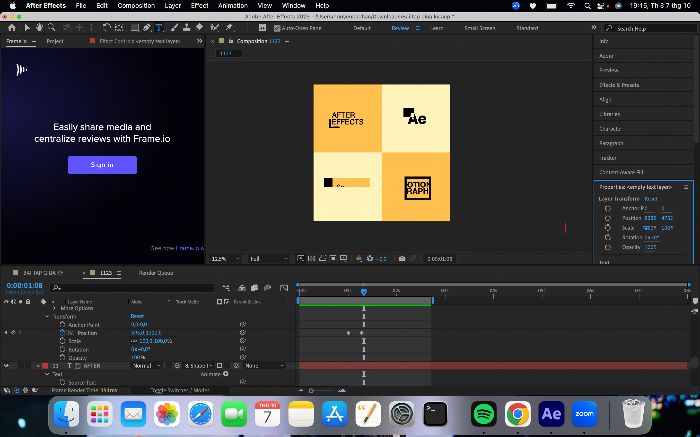Screen dimensions: 700x437
Task: Select the Roto Brush tool
Action: pyautogui.click(x=215, y=28)
